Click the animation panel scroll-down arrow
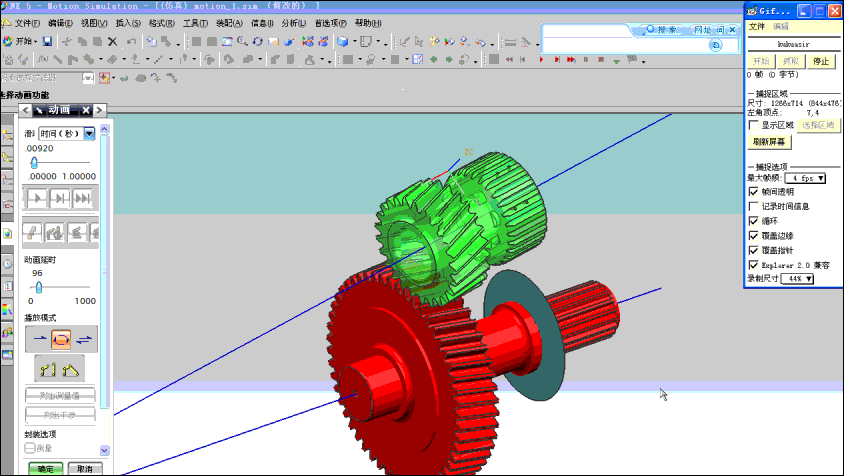Image resolution: width=844 pixels, height=476 pixels. click(x=104, y=450)
